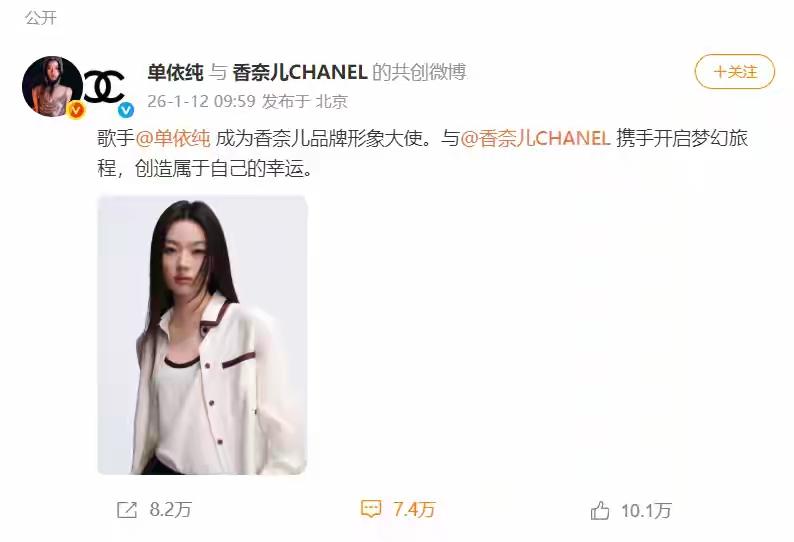The image size is (794, 542).
Task: Click @香奈儿CHANEL mention in post text
Action: point(535,138)
